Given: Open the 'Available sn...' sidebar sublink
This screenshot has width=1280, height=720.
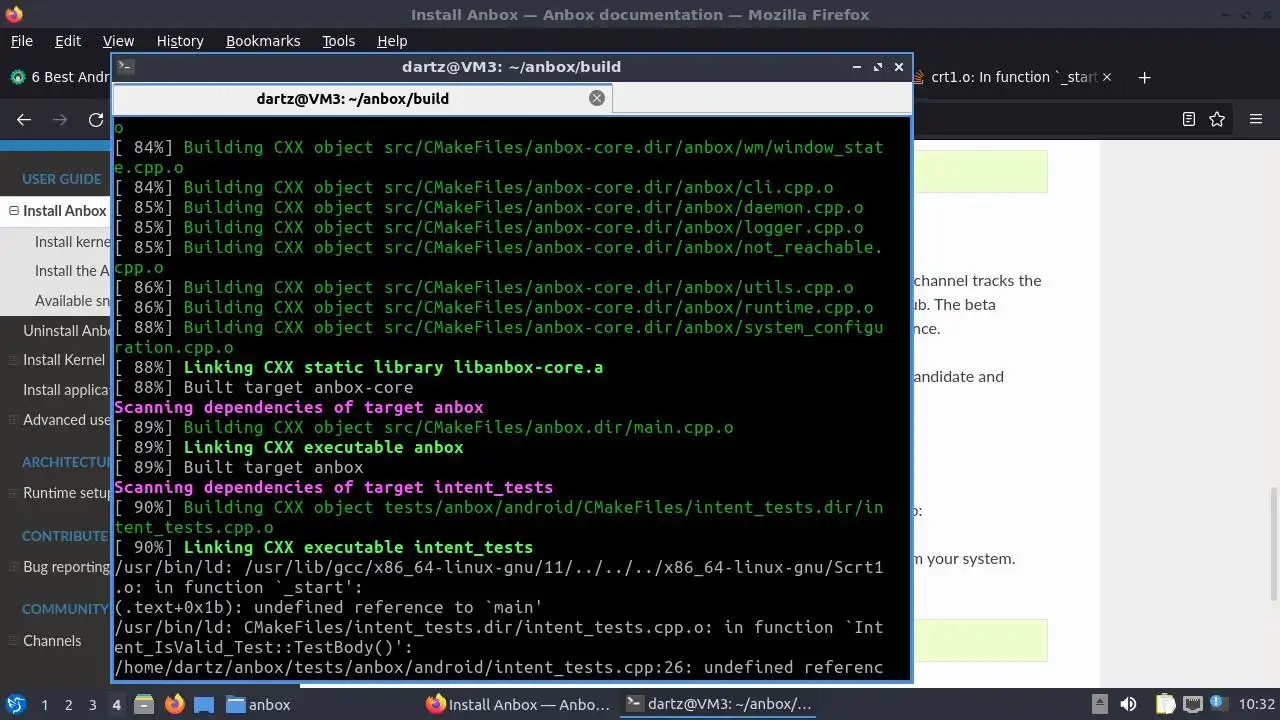Looking at the screenshot, I should pos(73,300).
